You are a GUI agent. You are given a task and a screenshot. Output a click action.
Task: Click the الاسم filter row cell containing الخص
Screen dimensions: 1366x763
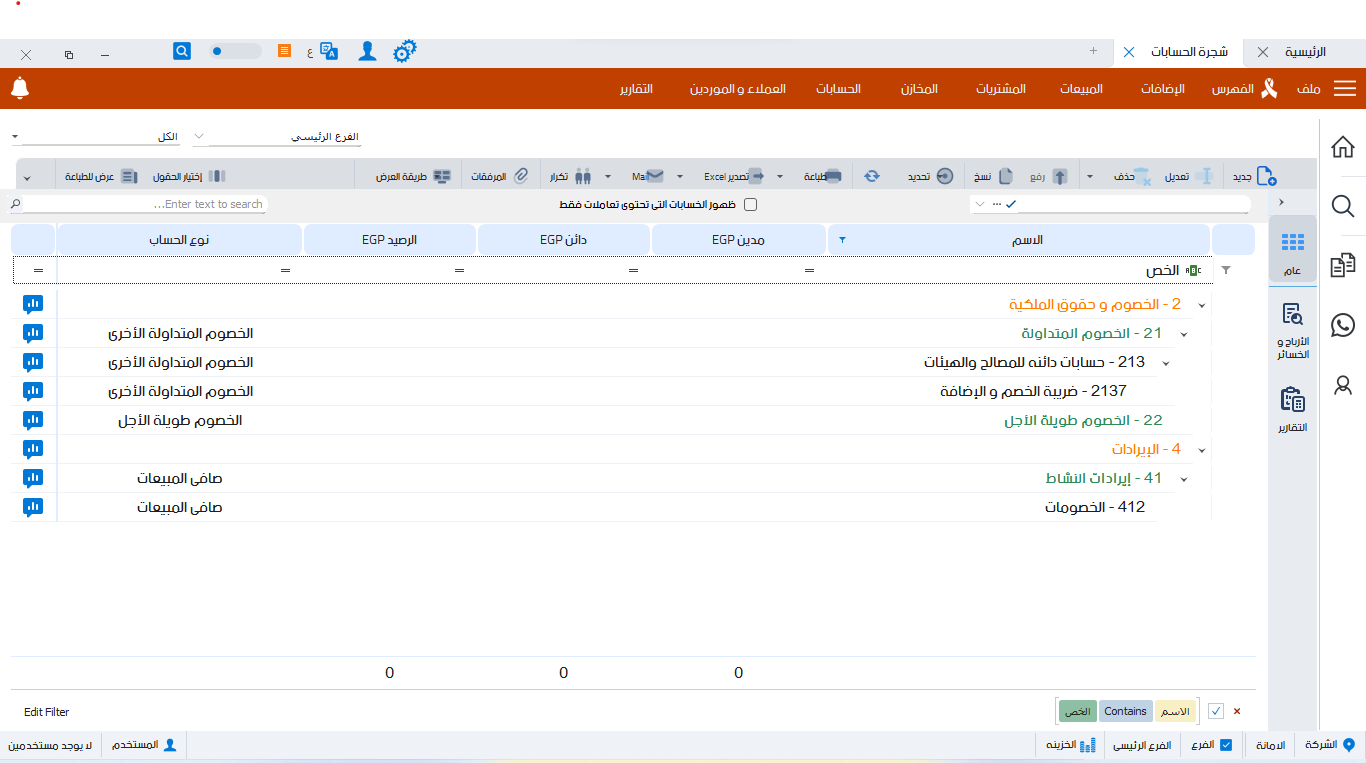[x=1019, y=270]
